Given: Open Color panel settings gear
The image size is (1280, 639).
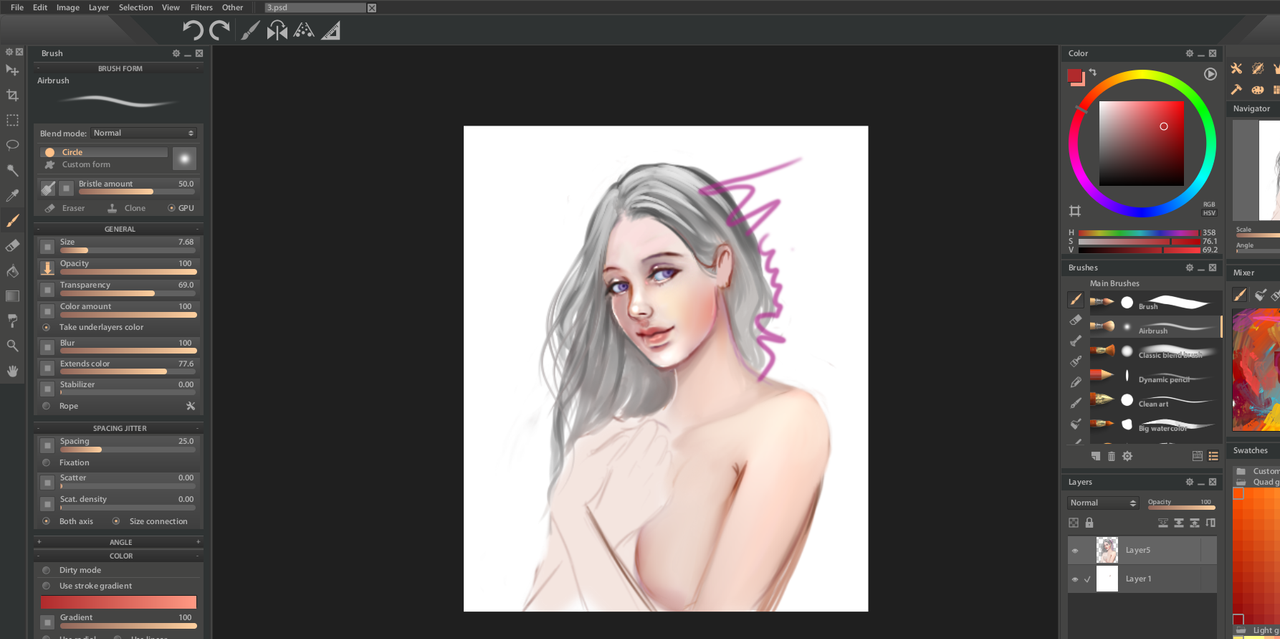Looking at the screenshot, I should [1189, 53].
